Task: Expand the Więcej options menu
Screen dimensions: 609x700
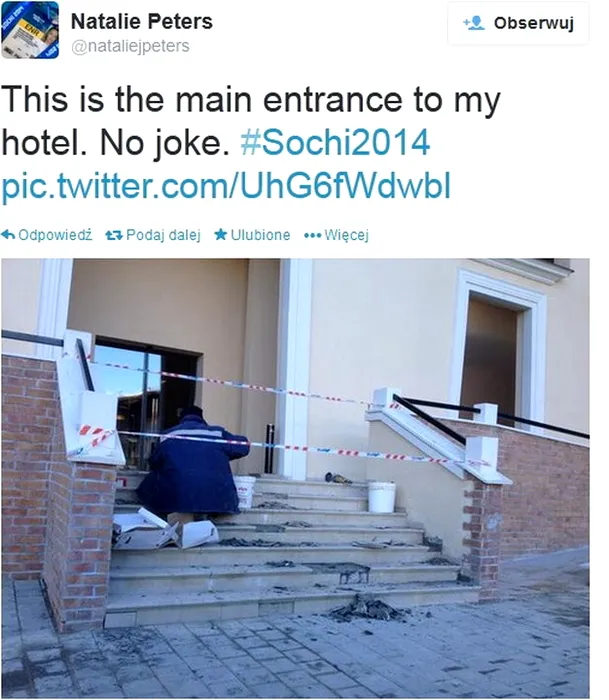Action: (346, 235)
